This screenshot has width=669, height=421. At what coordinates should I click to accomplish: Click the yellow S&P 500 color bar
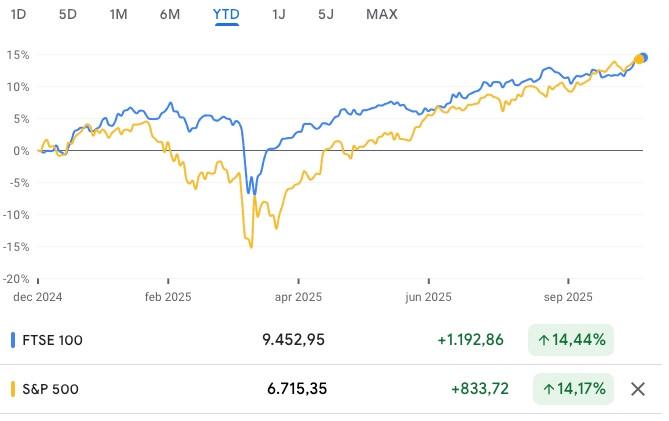pyautogui.click(x=12, y=388)
